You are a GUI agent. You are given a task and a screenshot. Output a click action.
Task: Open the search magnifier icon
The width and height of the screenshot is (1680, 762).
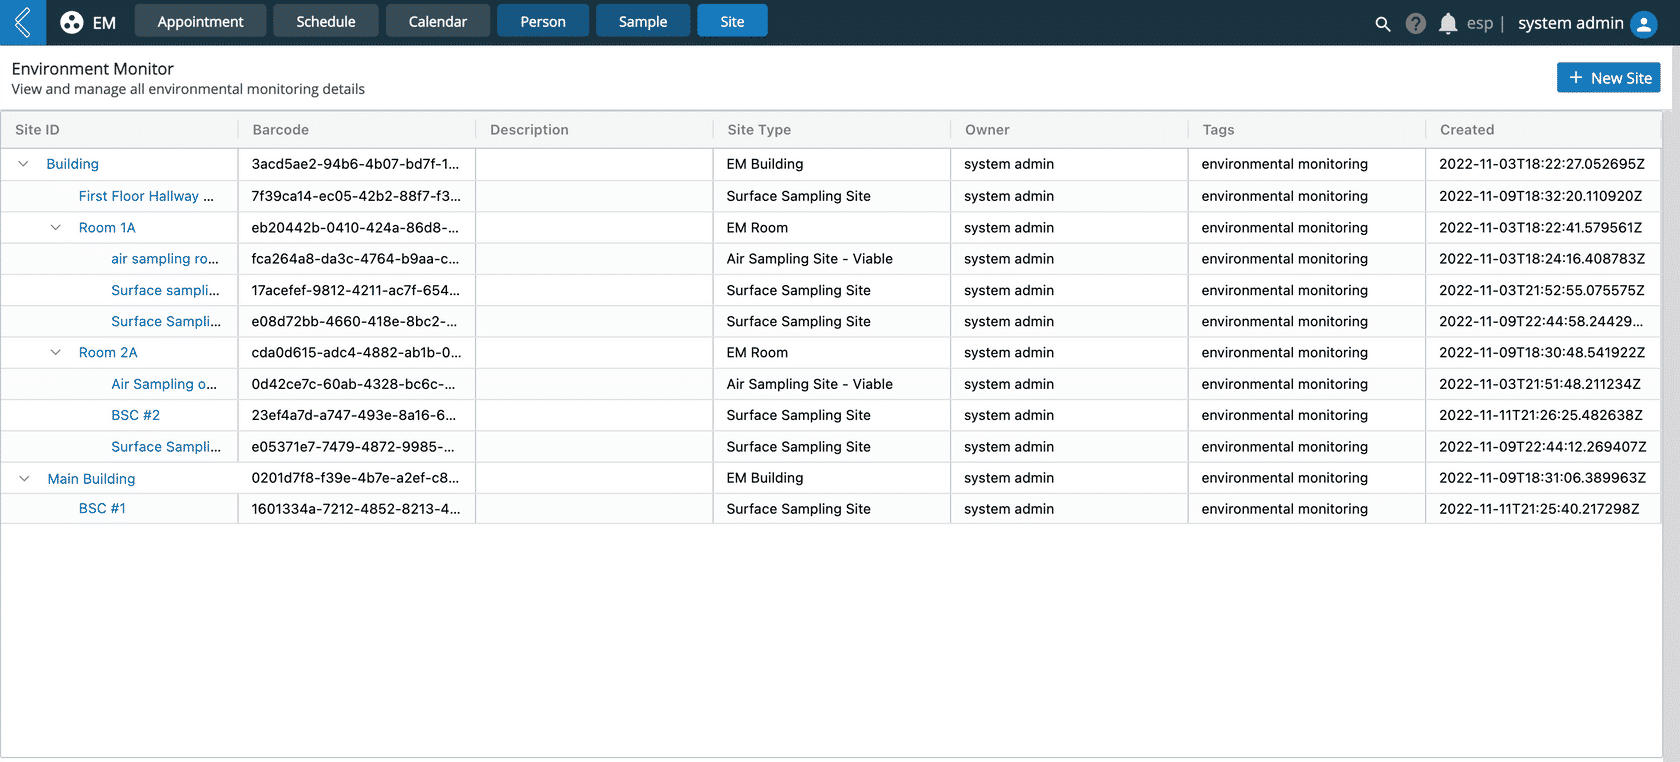(1383, 23)
